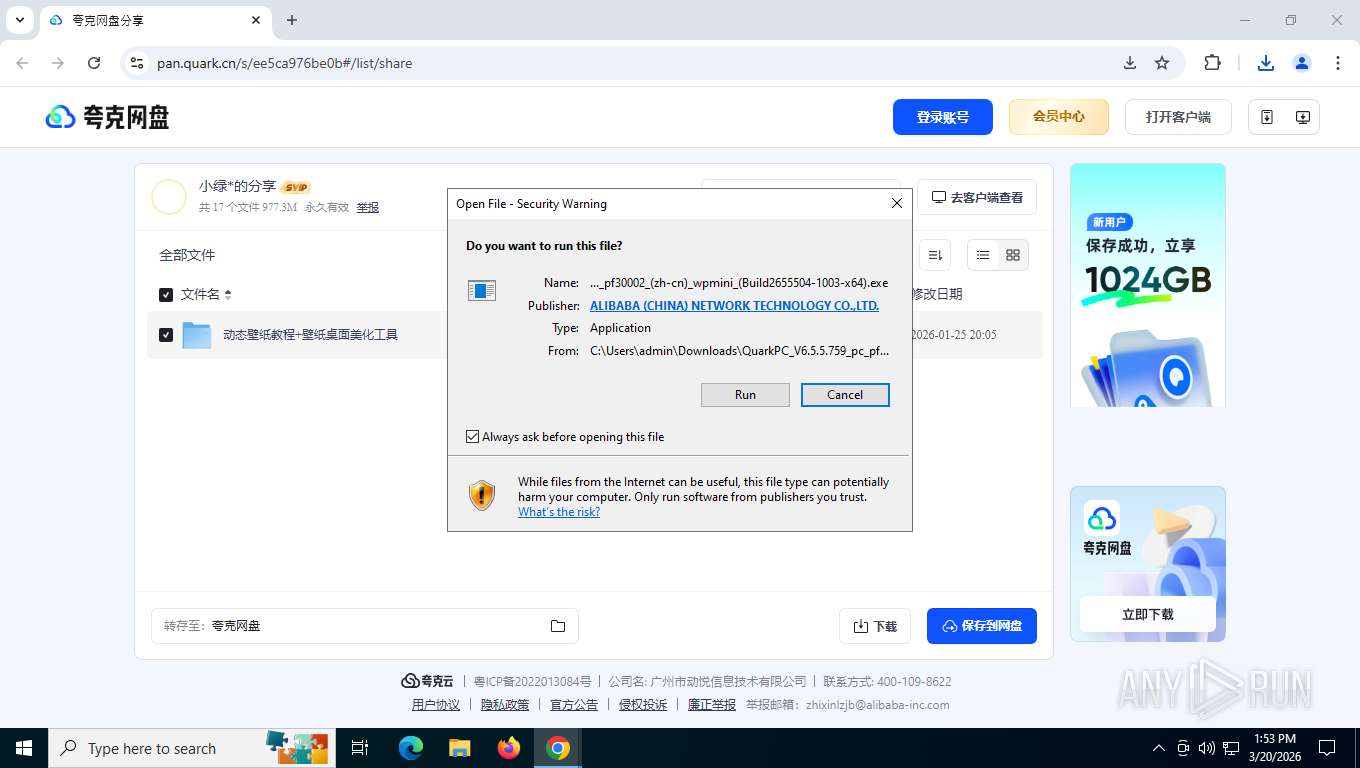
Task: Click the uploader avatar circle
Action: click(x=169, y=197)
